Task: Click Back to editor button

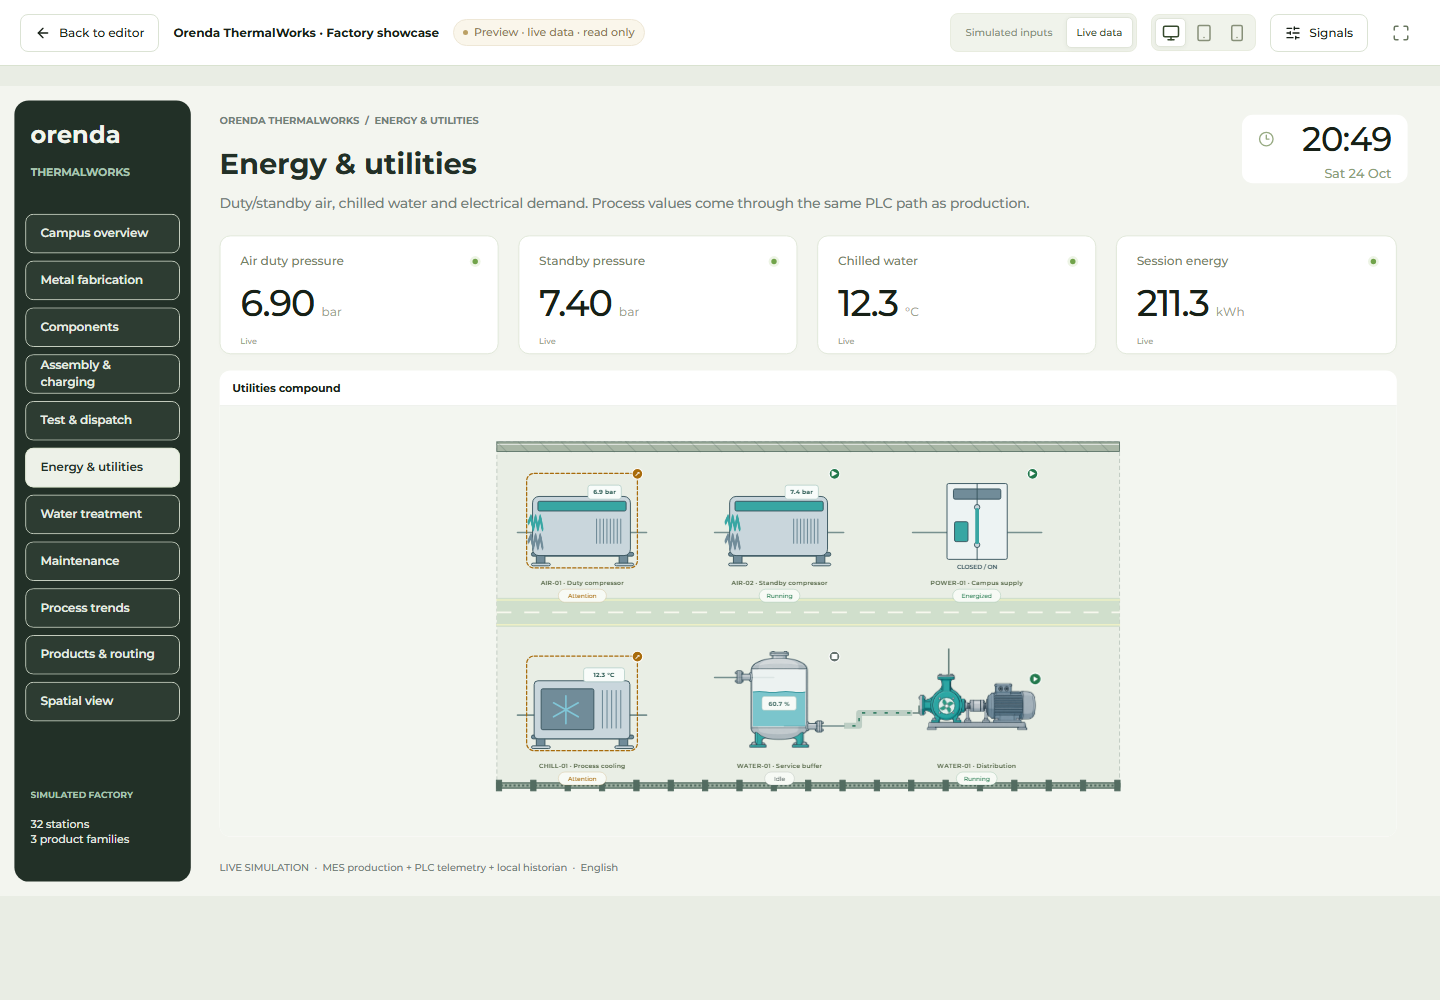Action: click(89, 33)
